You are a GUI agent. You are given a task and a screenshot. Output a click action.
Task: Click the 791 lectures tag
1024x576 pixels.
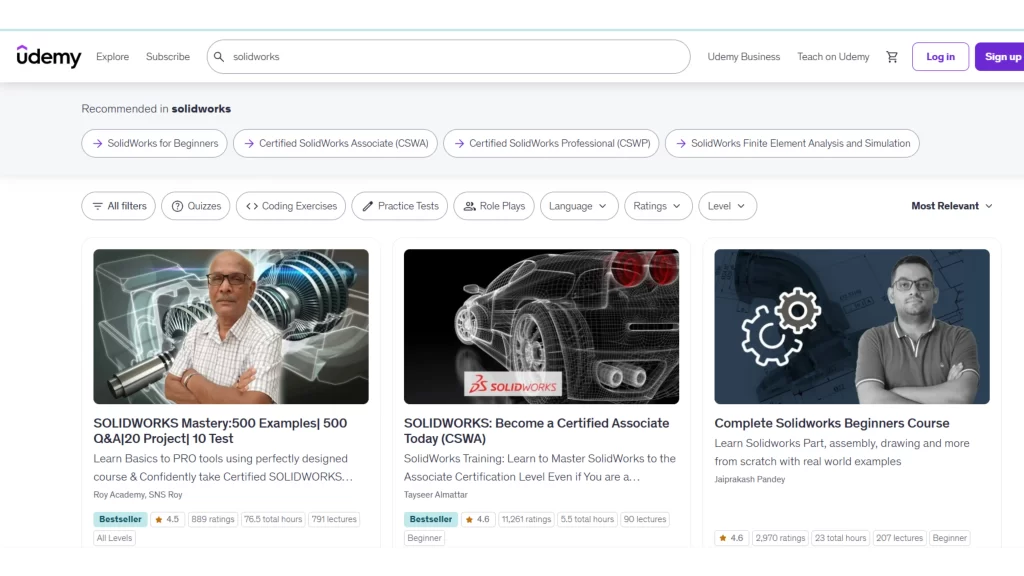(334, 519)
